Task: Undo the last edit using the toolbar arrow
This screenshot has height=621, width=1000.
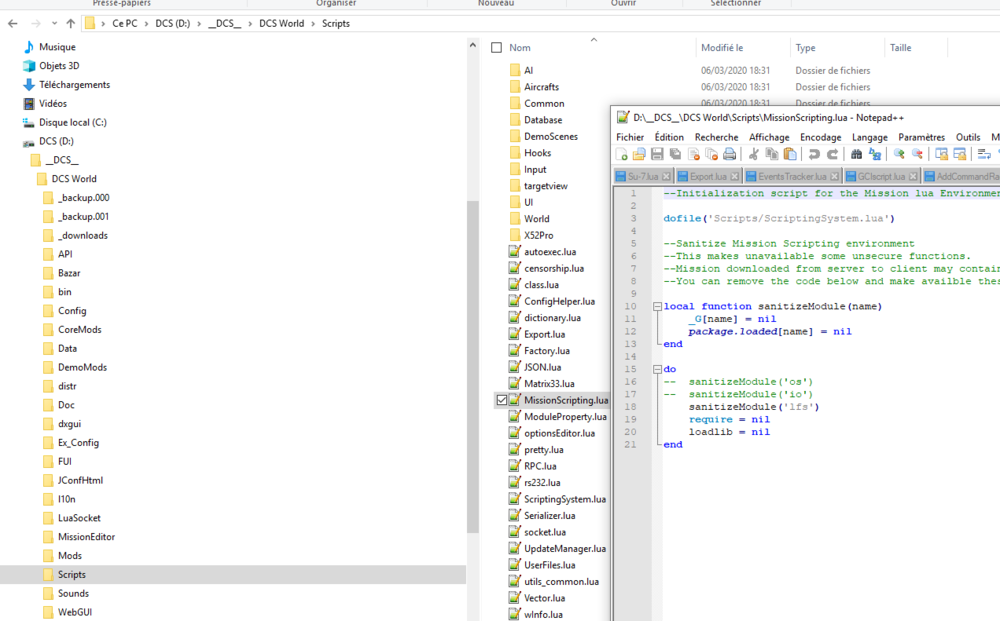Action: pos(813,155)
